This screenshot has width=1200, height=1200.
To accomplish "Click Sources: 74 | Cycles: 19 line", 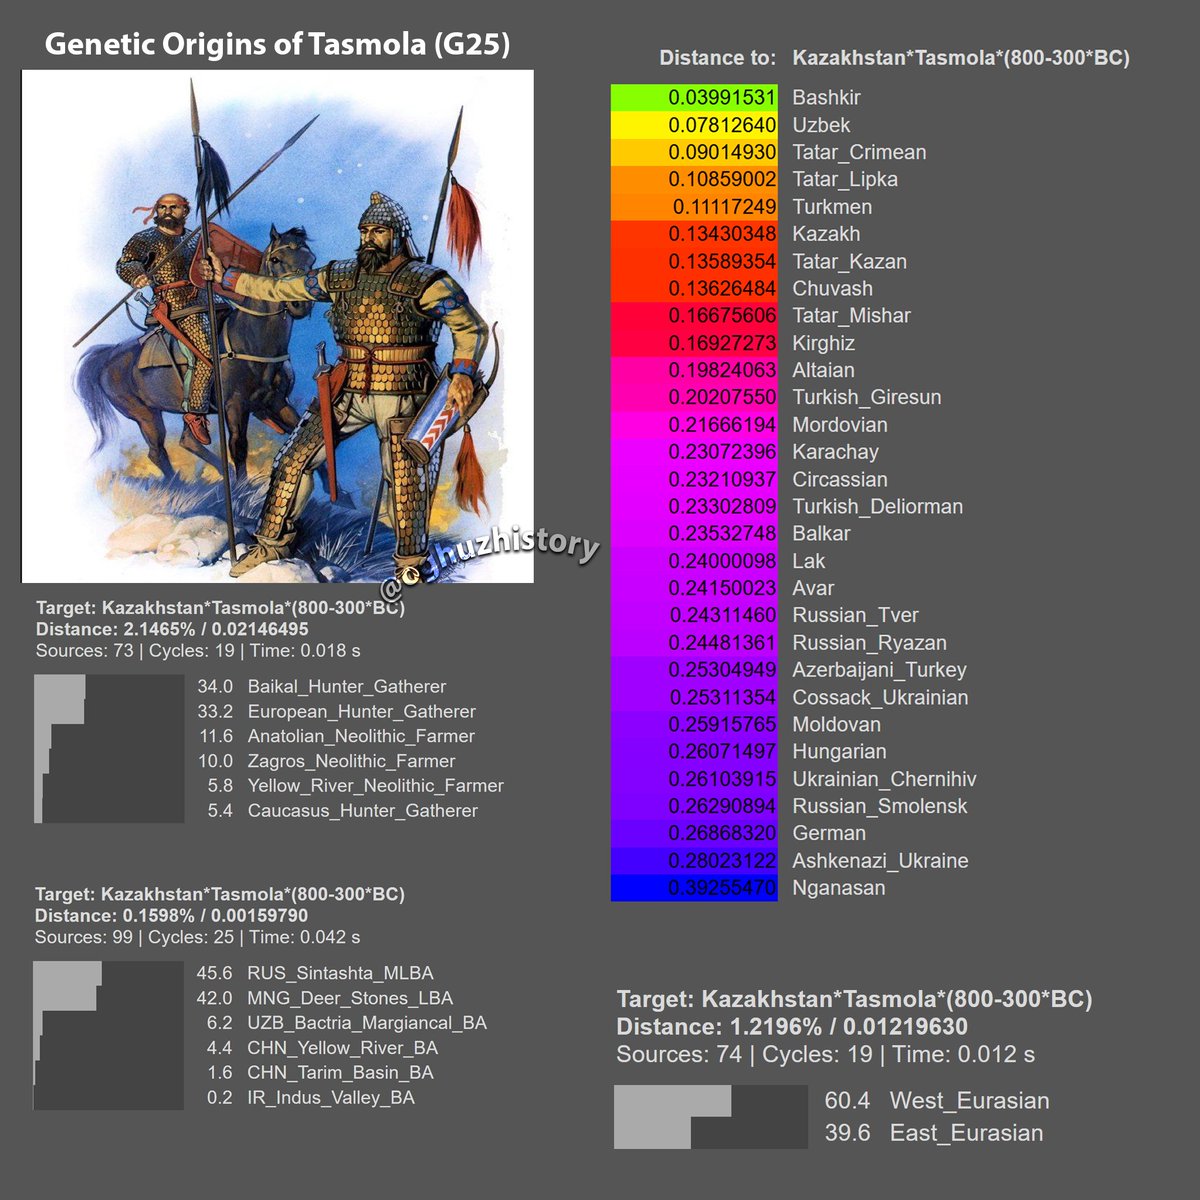I will click(x=826, y=1054).
